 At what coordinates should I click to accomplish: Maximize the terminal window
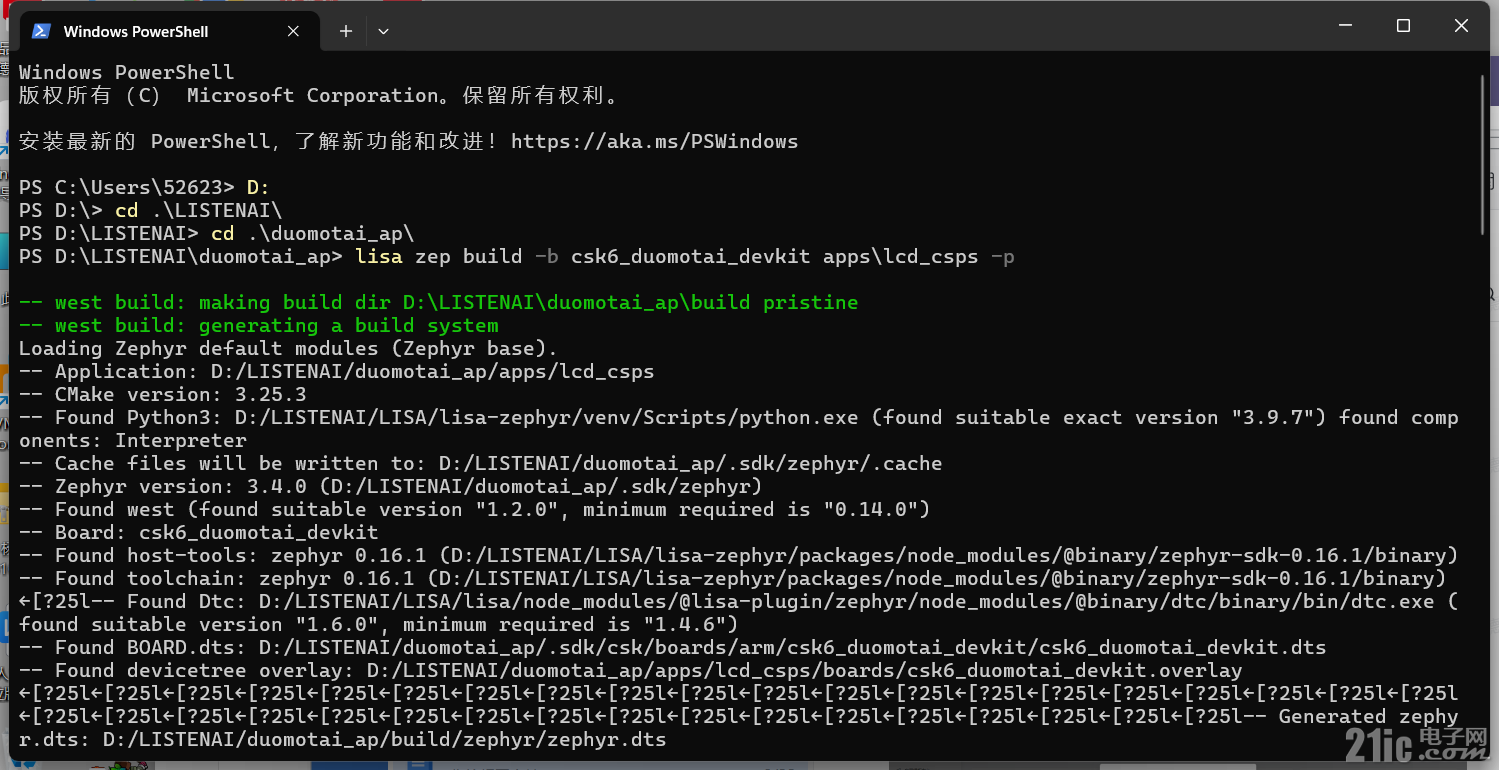(x=1403, y=26)
